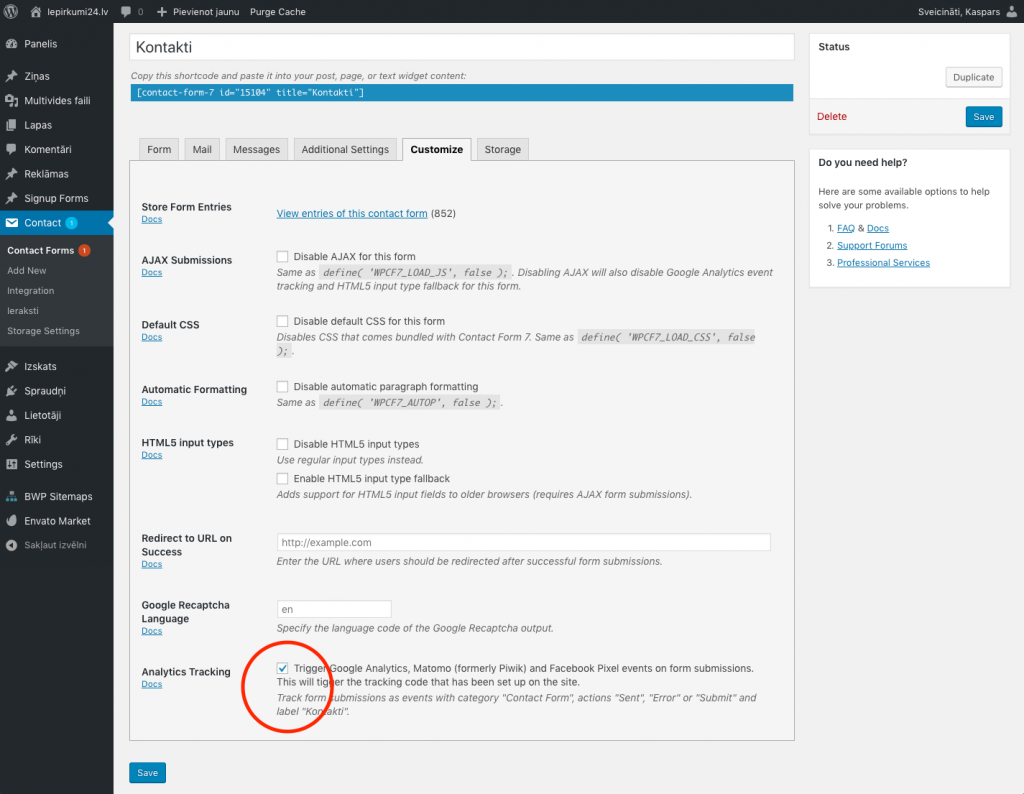Click View entries of this contact form

pos(352,213)
